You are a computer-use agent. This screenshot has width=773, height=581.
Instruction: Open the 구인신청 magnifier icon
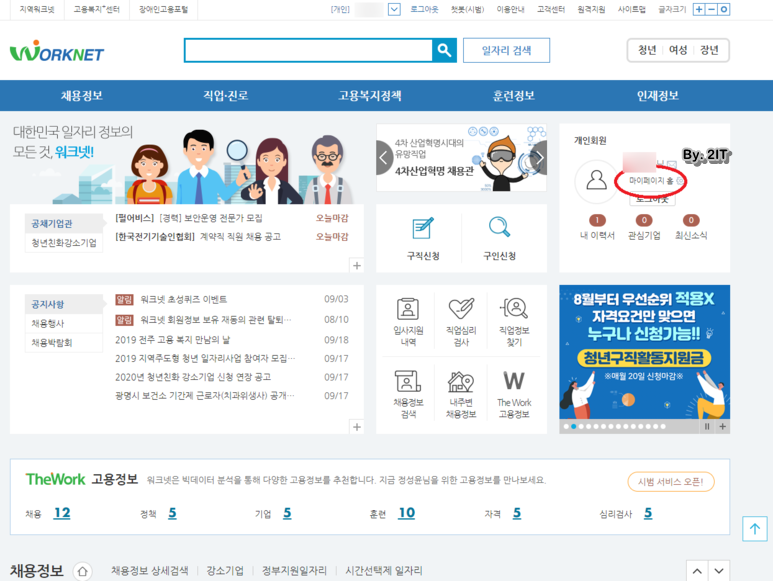pos(499,228)
